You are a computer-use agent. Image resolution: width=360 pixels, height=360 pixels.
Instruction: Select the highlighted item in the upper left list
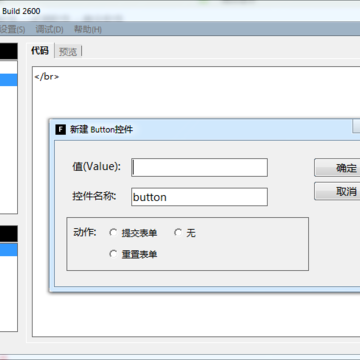point(9,80)
